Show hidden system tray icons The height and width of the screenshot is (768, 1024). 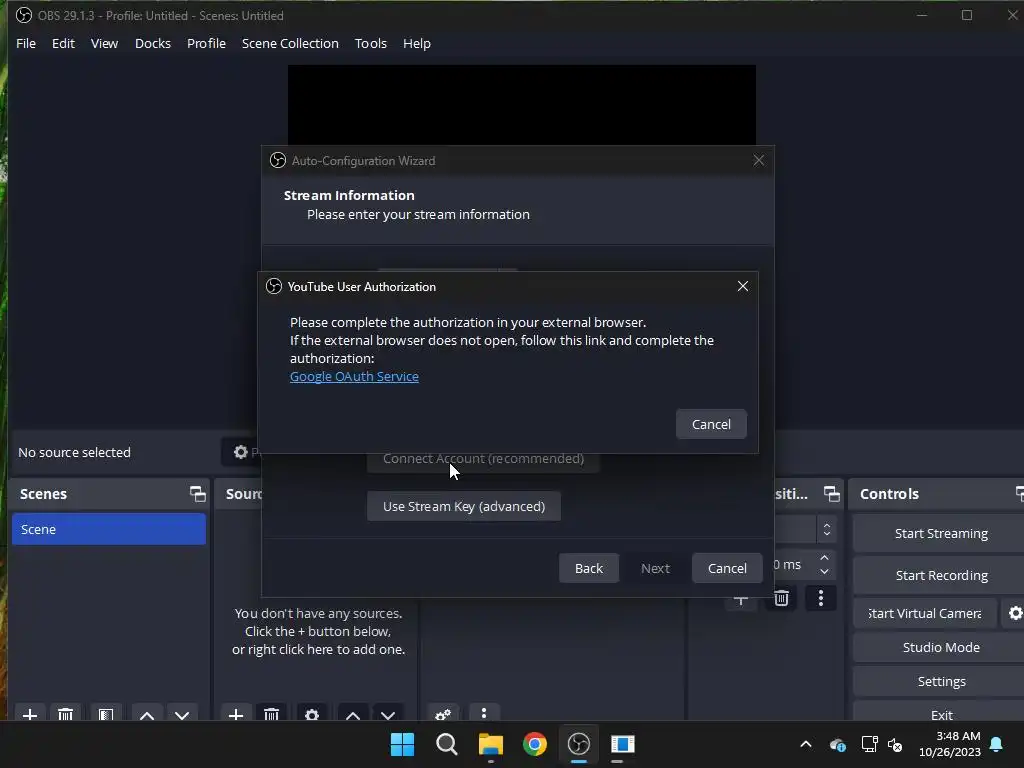point(806,744)
